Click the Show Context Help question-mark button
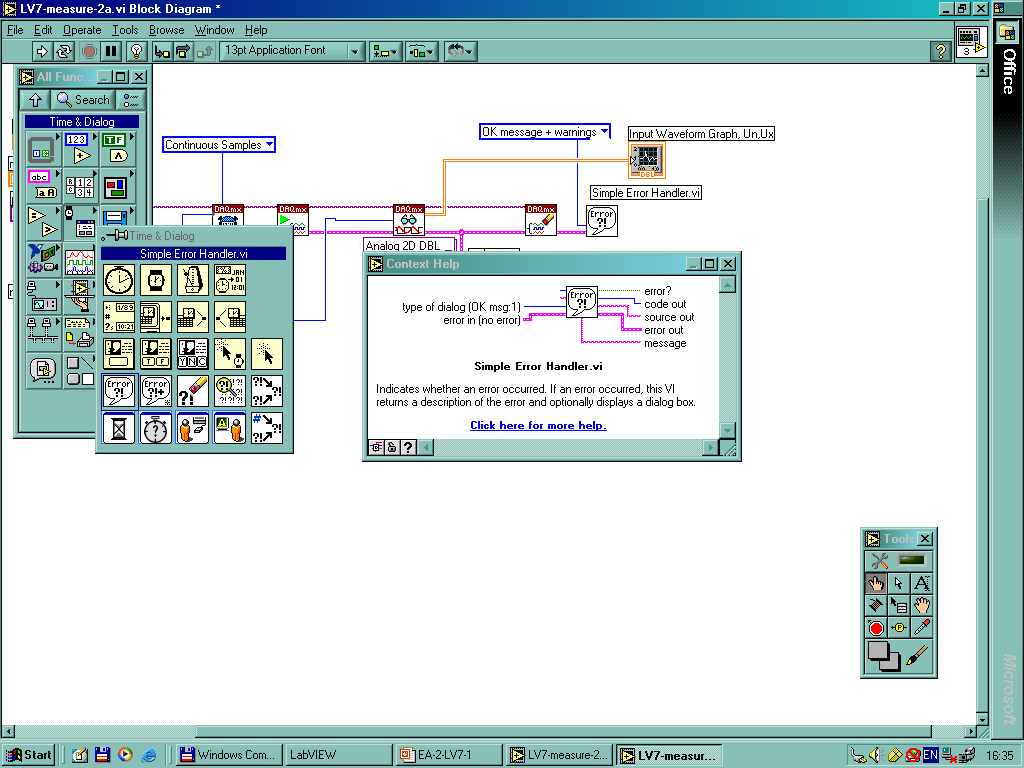1024x768 pixels. [940, 51]
